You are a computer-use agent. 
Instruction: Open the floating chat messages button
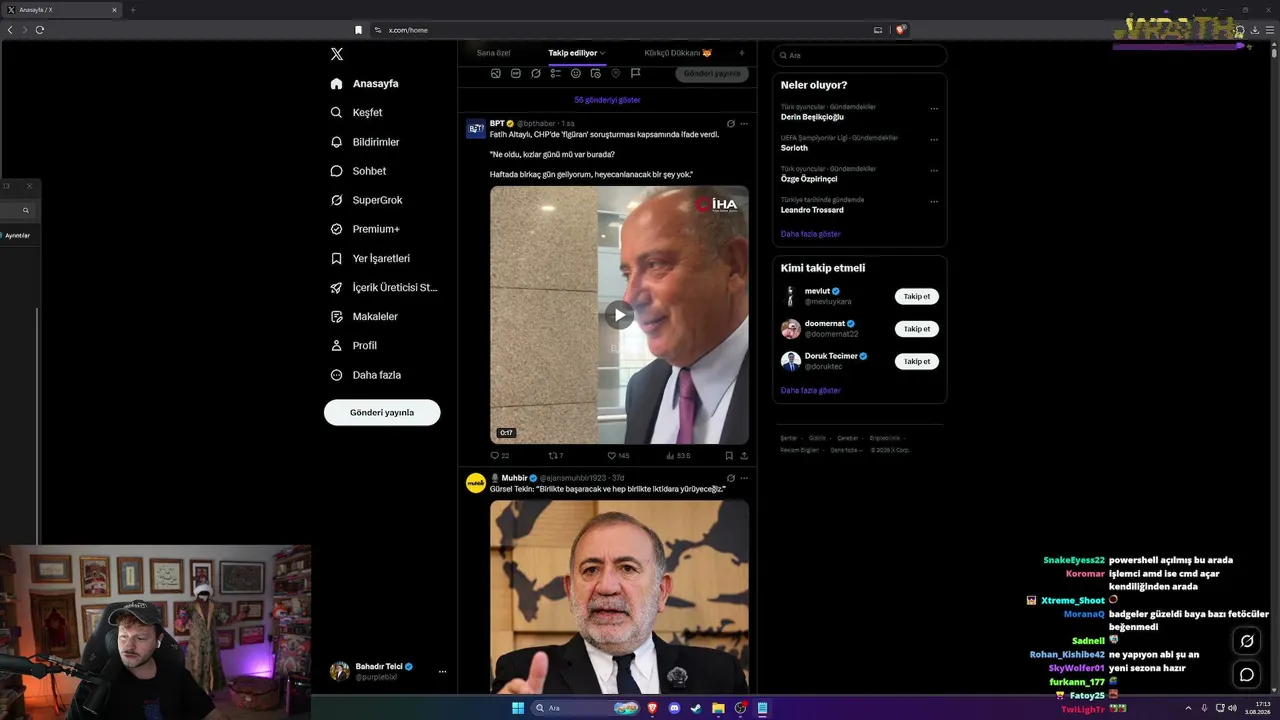[1247, 674]
